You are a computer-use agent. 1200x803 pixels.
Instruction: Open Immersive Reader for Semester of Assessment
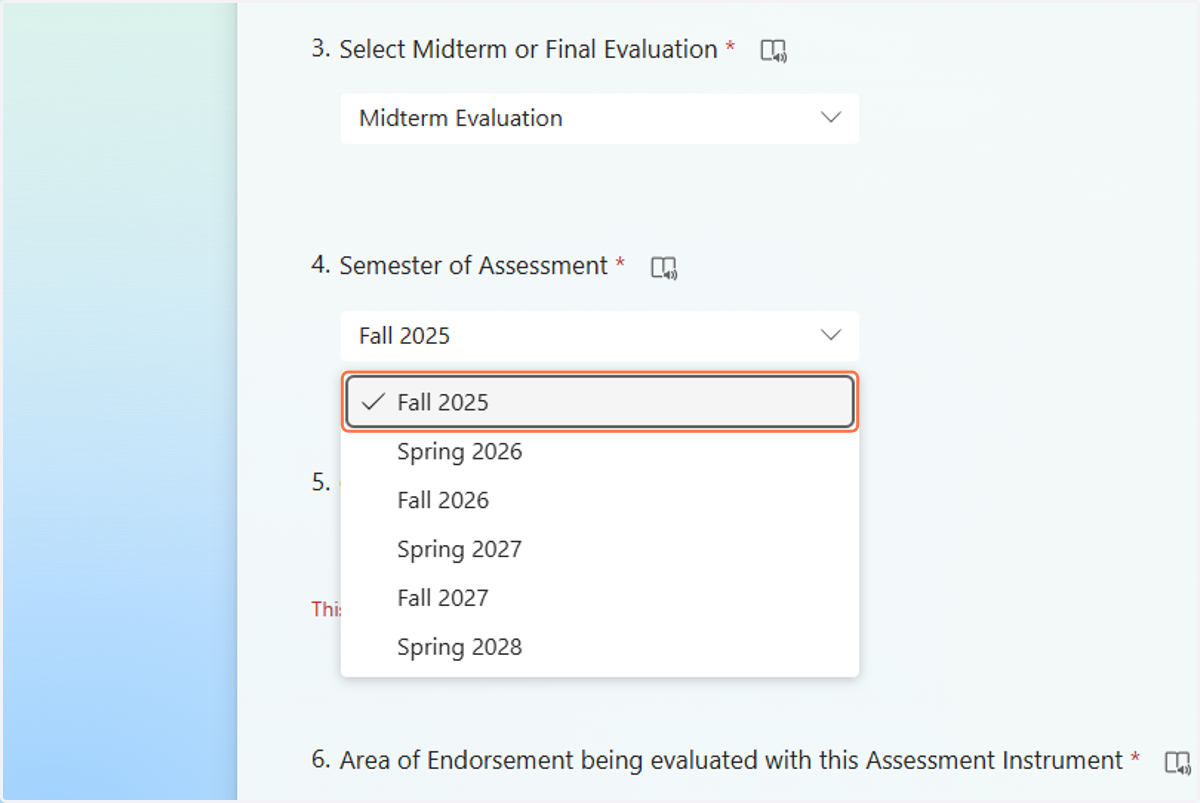pyautogui.click(x=664, y=268)
